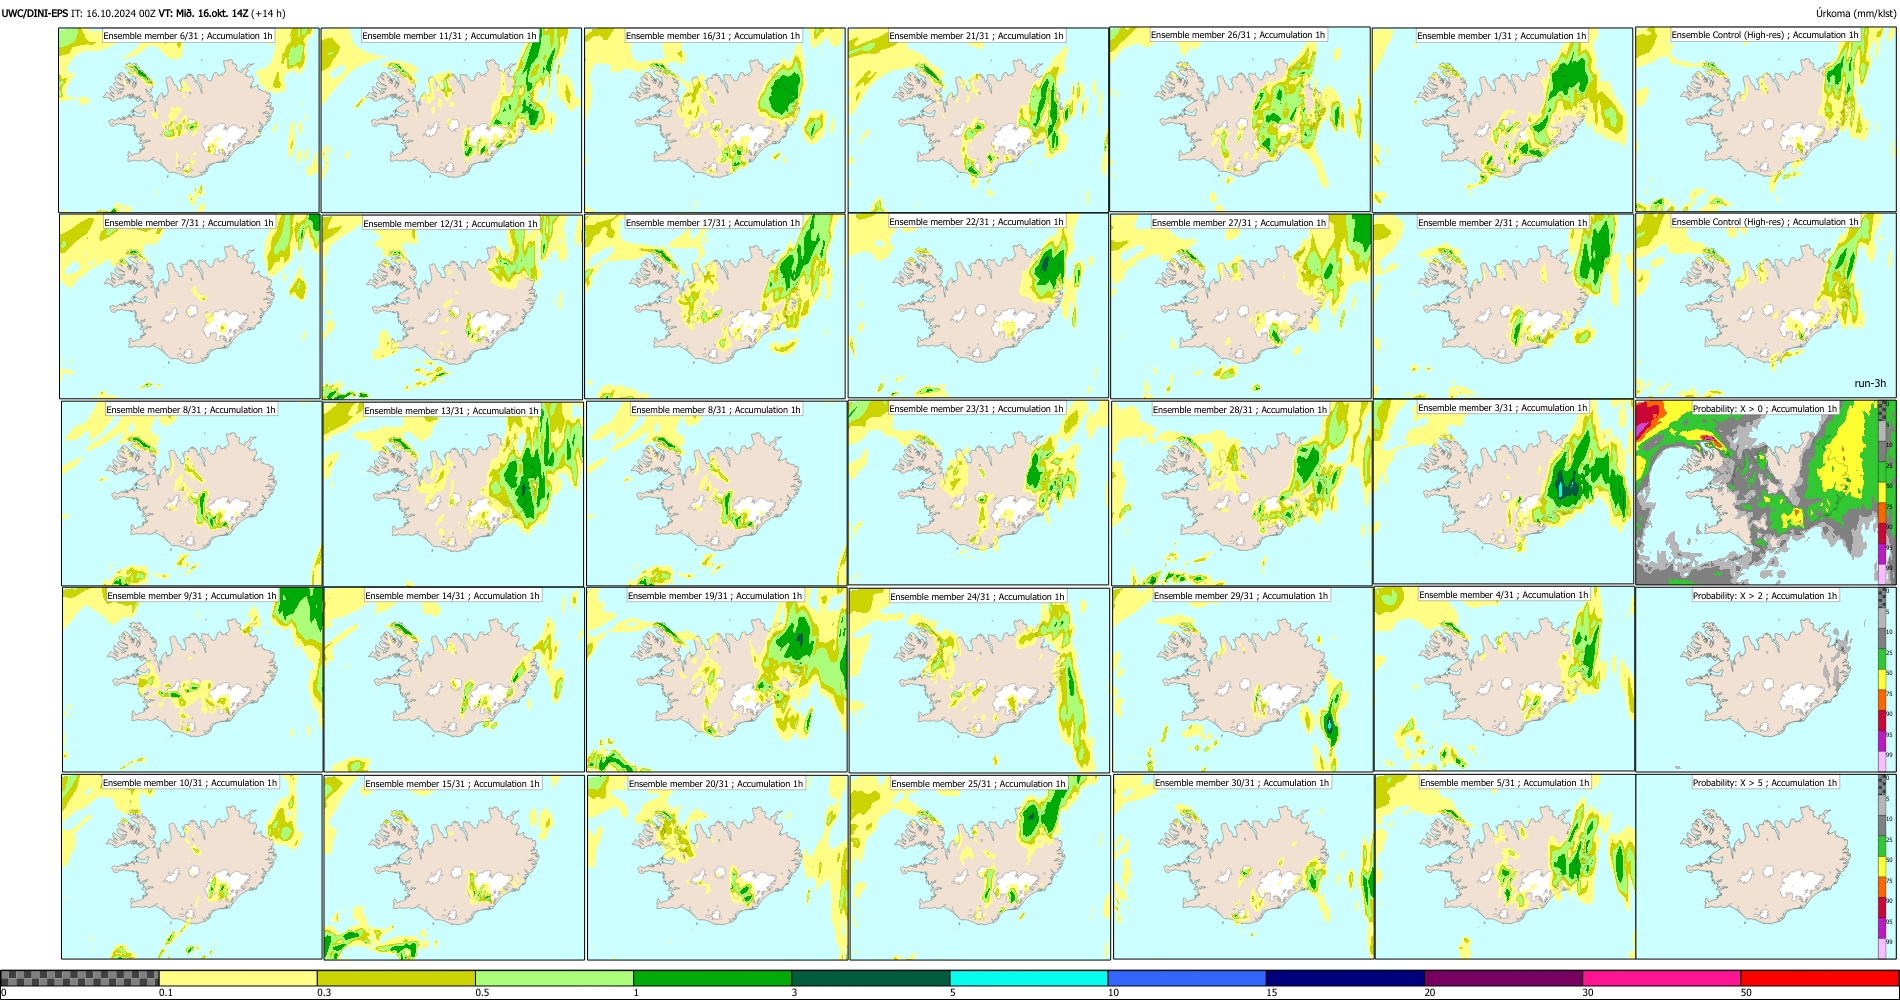Select the Ensemble member 12/31 panel

click(452, 307)
